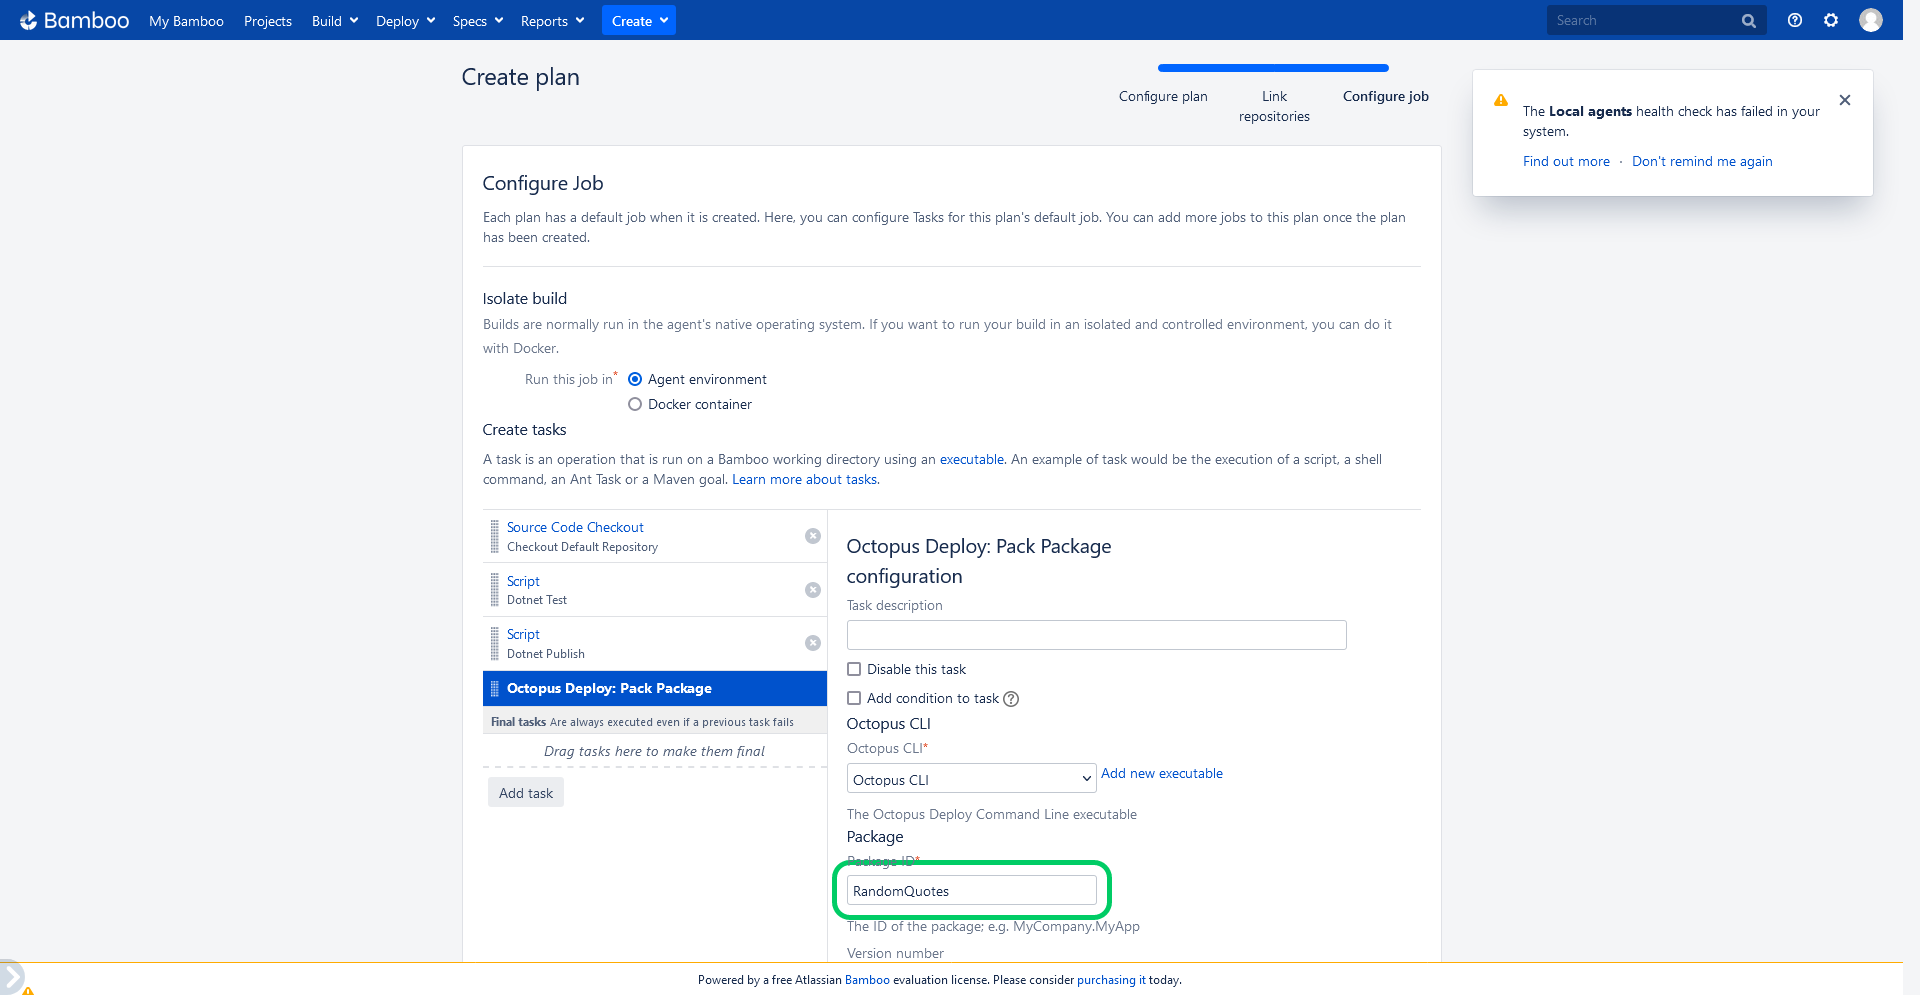
Task: Click the search magnifier icon
Action: pyautogui.click(x=1748, y=21)
